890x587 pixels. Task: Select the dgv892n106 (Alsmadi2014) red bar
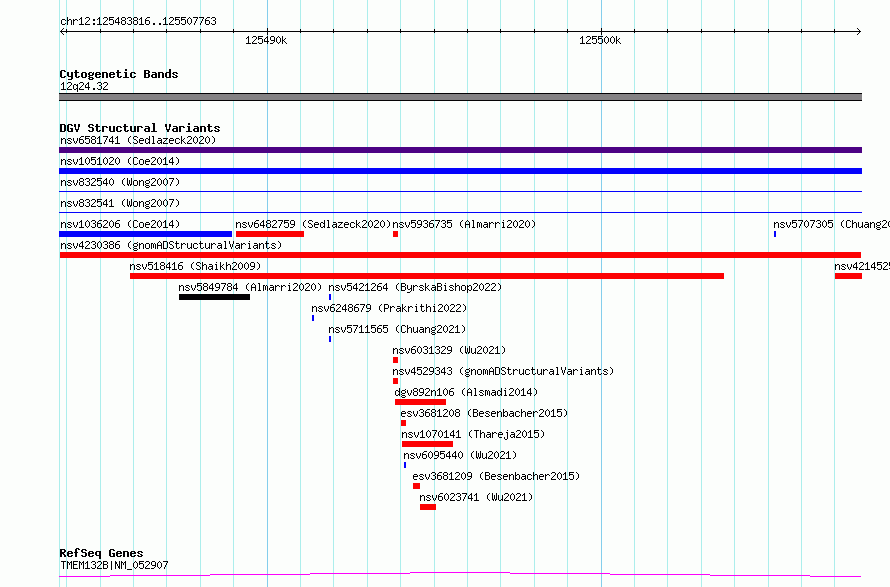421,402
